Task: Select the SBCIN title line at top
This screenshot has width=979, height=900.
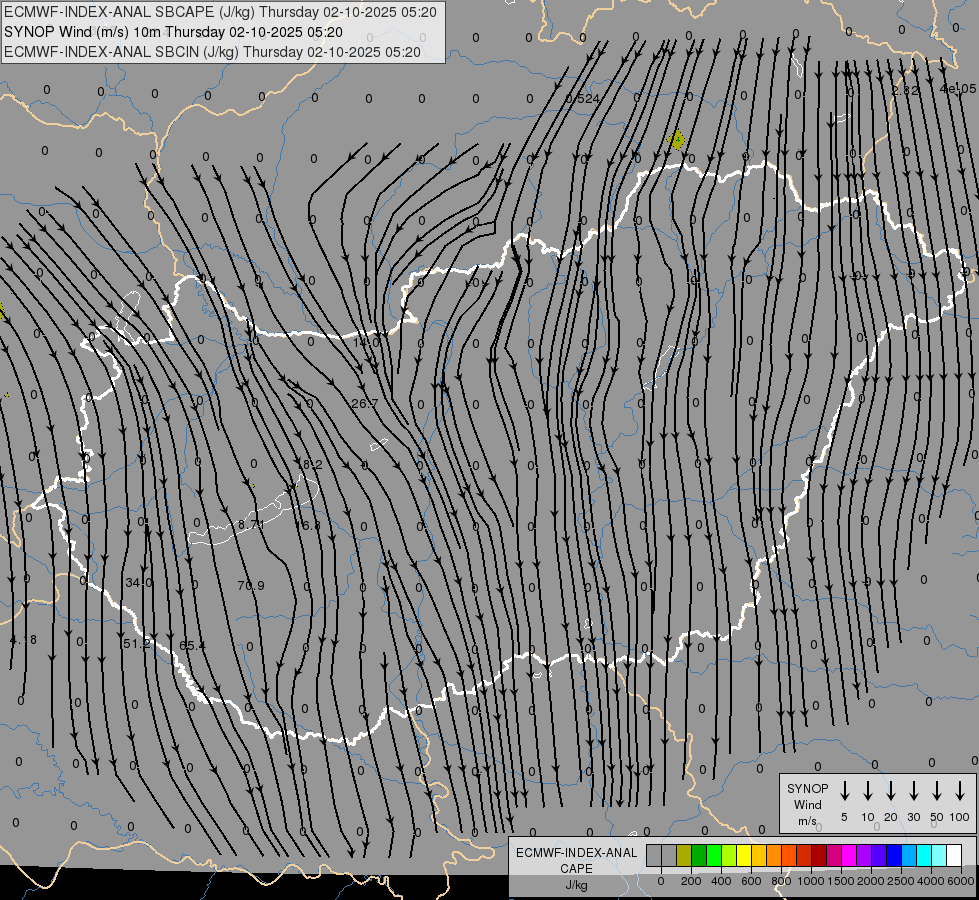Action: point(212,52)
